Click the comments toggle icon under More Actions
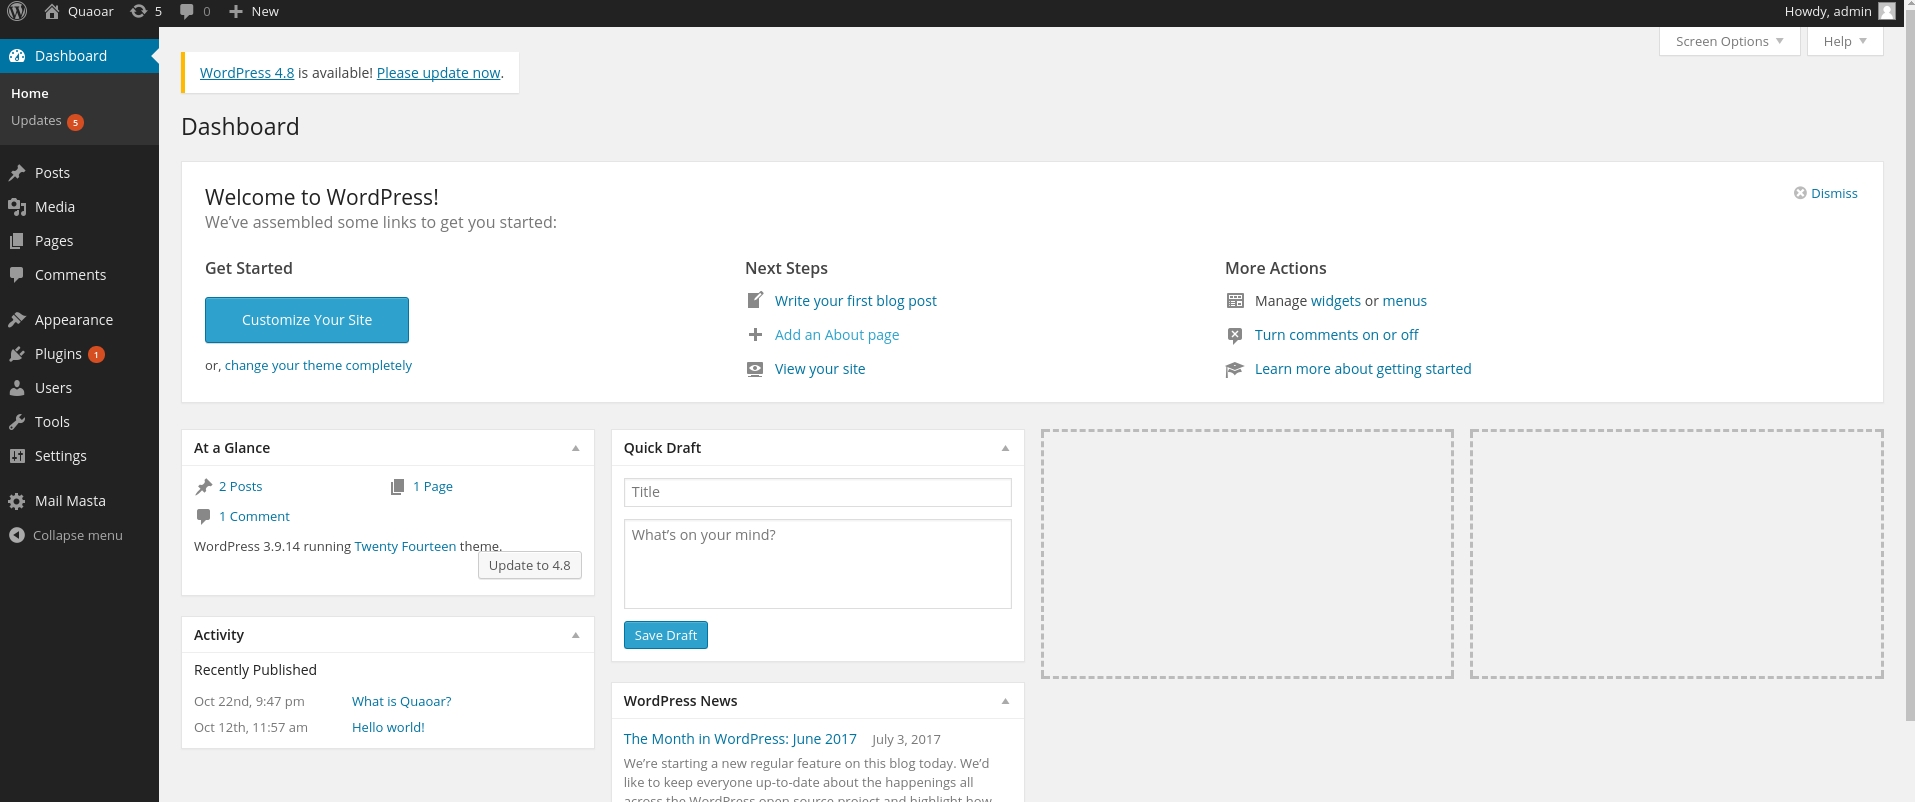This screenshot has width=1915, height=802. [1235, 335]
